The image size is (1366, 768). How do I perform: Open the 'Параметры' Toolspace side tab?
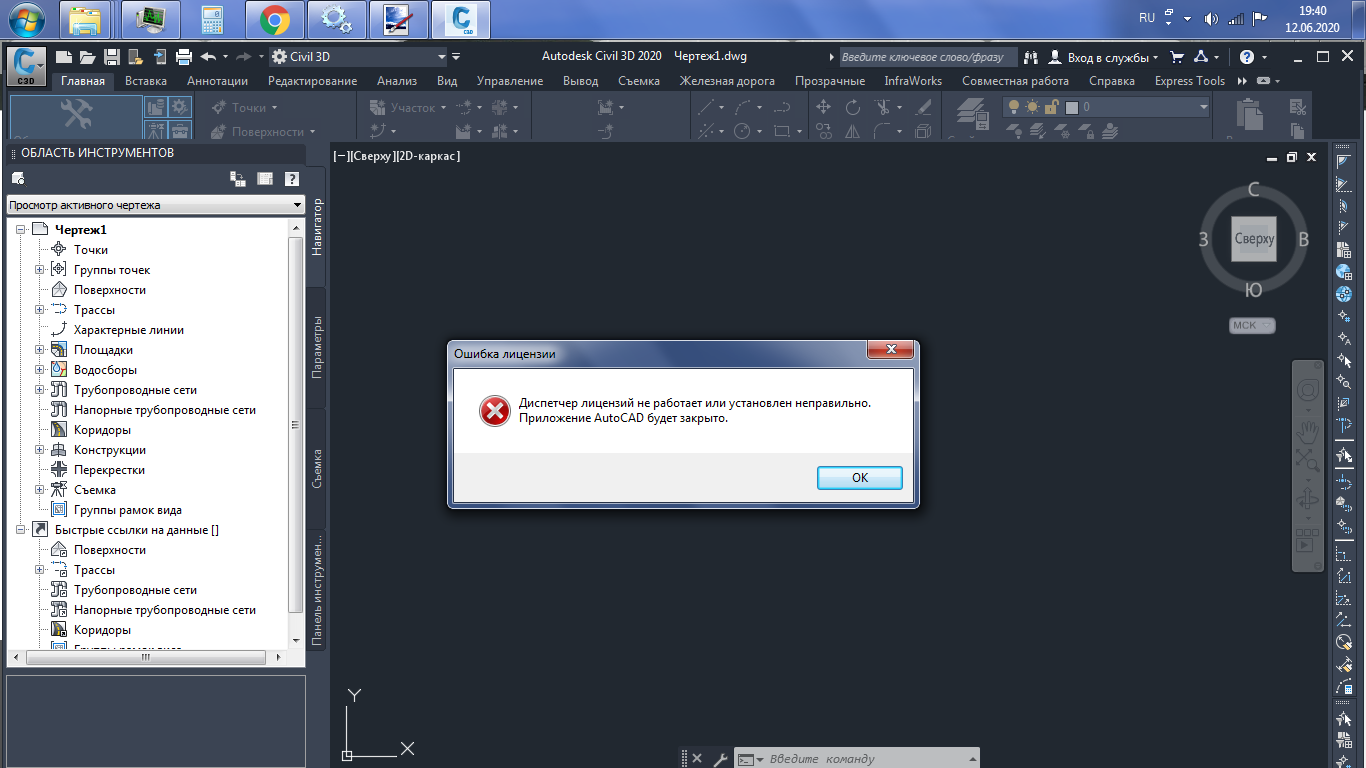[x=316, y=347]
